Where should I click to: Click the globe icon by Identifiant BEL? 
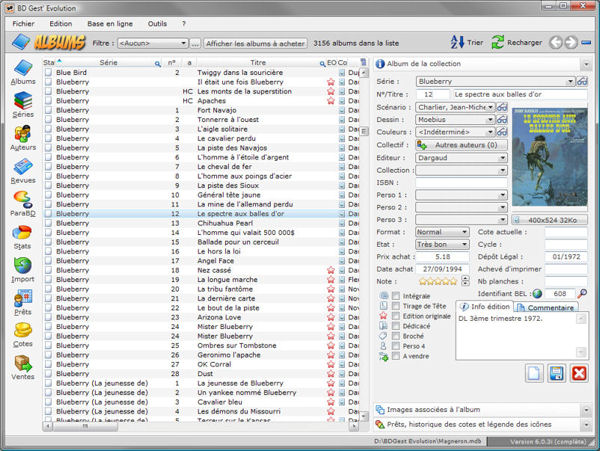(537, 293)
